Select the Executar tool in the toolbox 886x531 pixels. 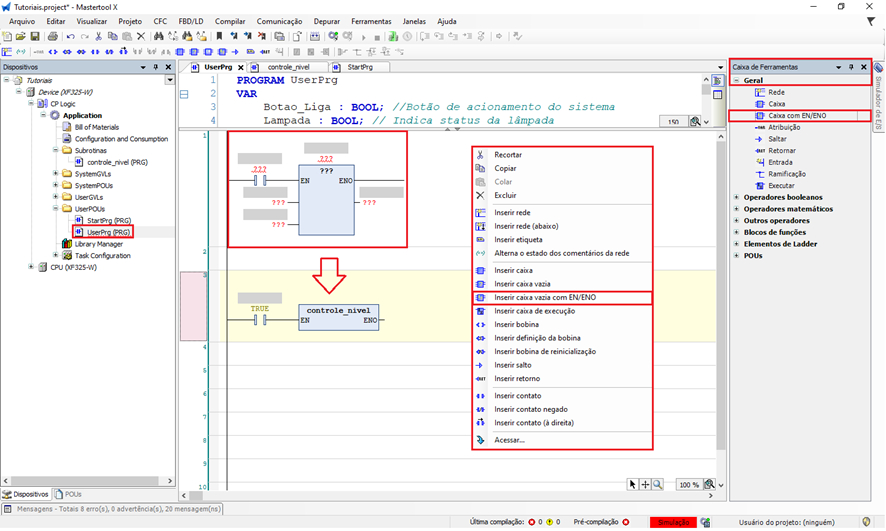782,185
